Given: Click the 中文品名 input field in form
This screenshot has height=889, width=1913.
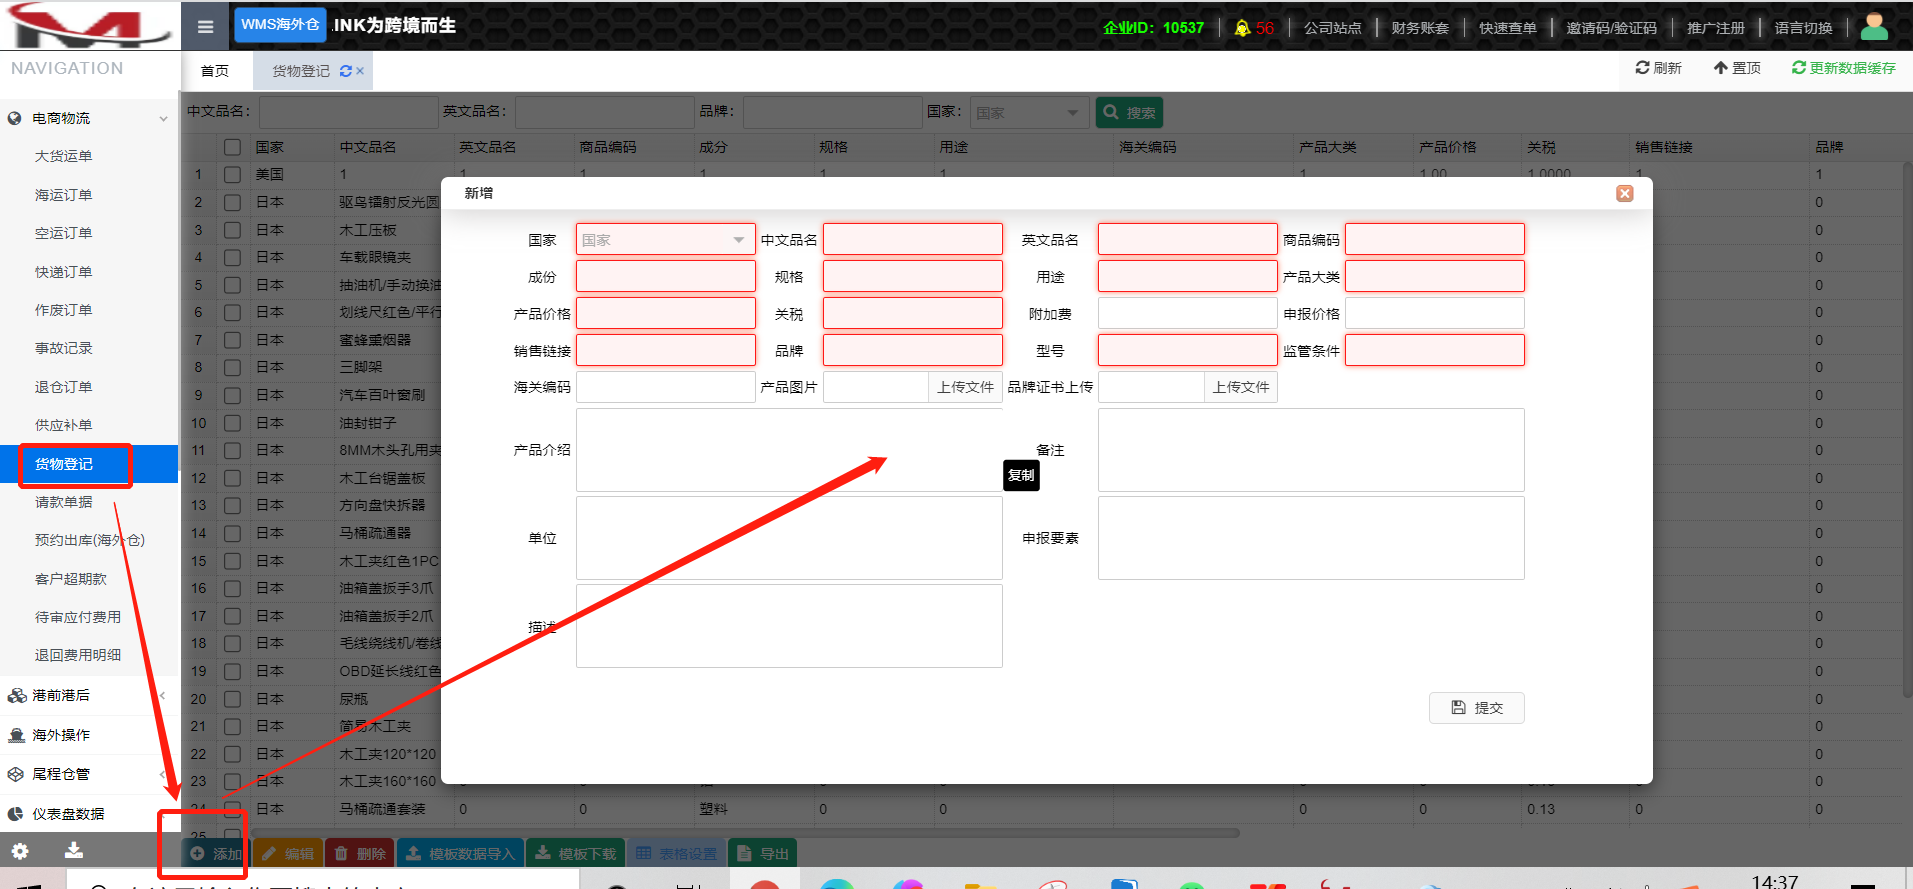Looking at the screenshot, I should point(912,240).
